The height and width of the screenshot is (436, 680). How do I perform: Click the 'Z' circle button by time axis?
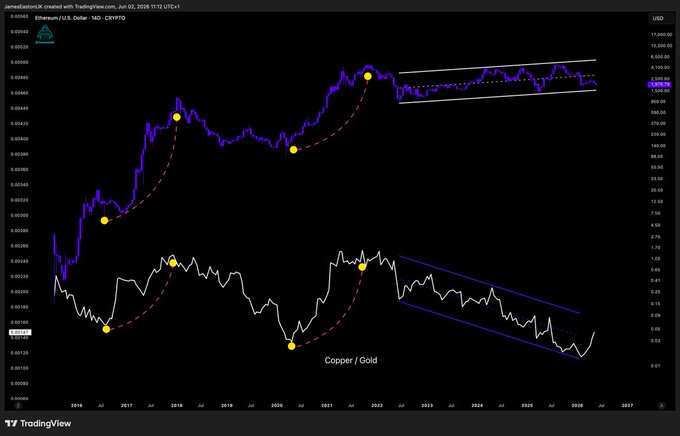(18, 406)
